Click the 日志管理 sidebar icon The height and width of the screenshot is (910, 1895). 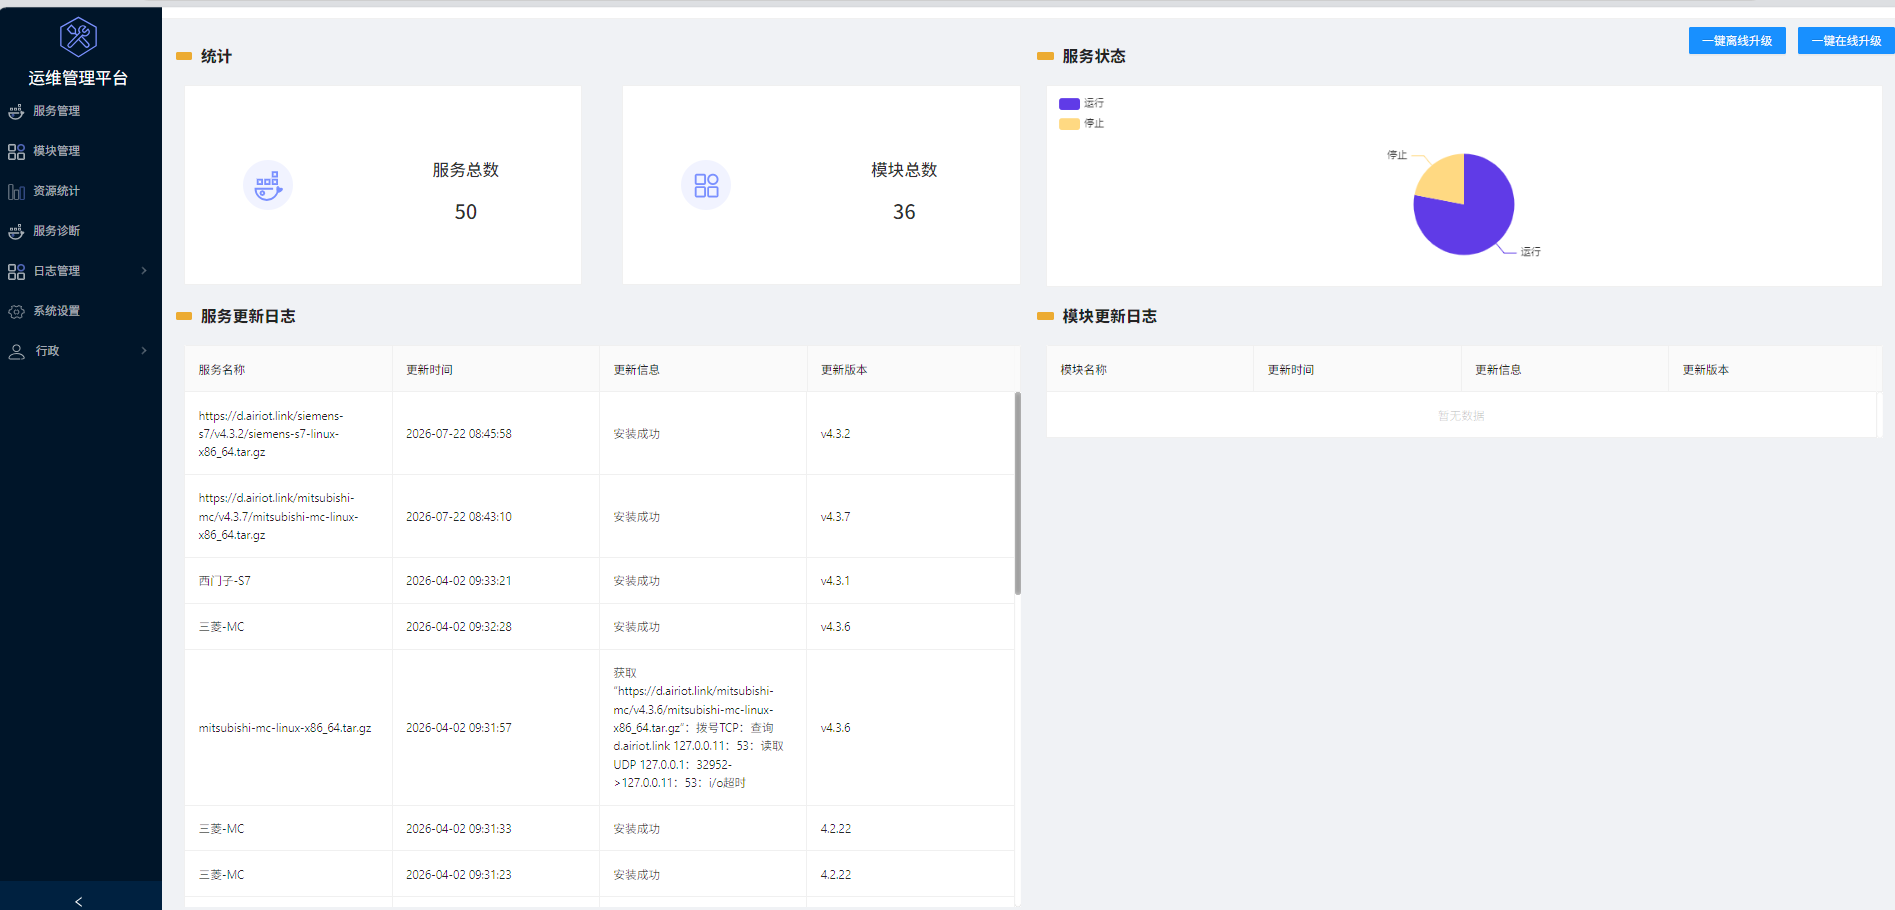click(16, 271)
